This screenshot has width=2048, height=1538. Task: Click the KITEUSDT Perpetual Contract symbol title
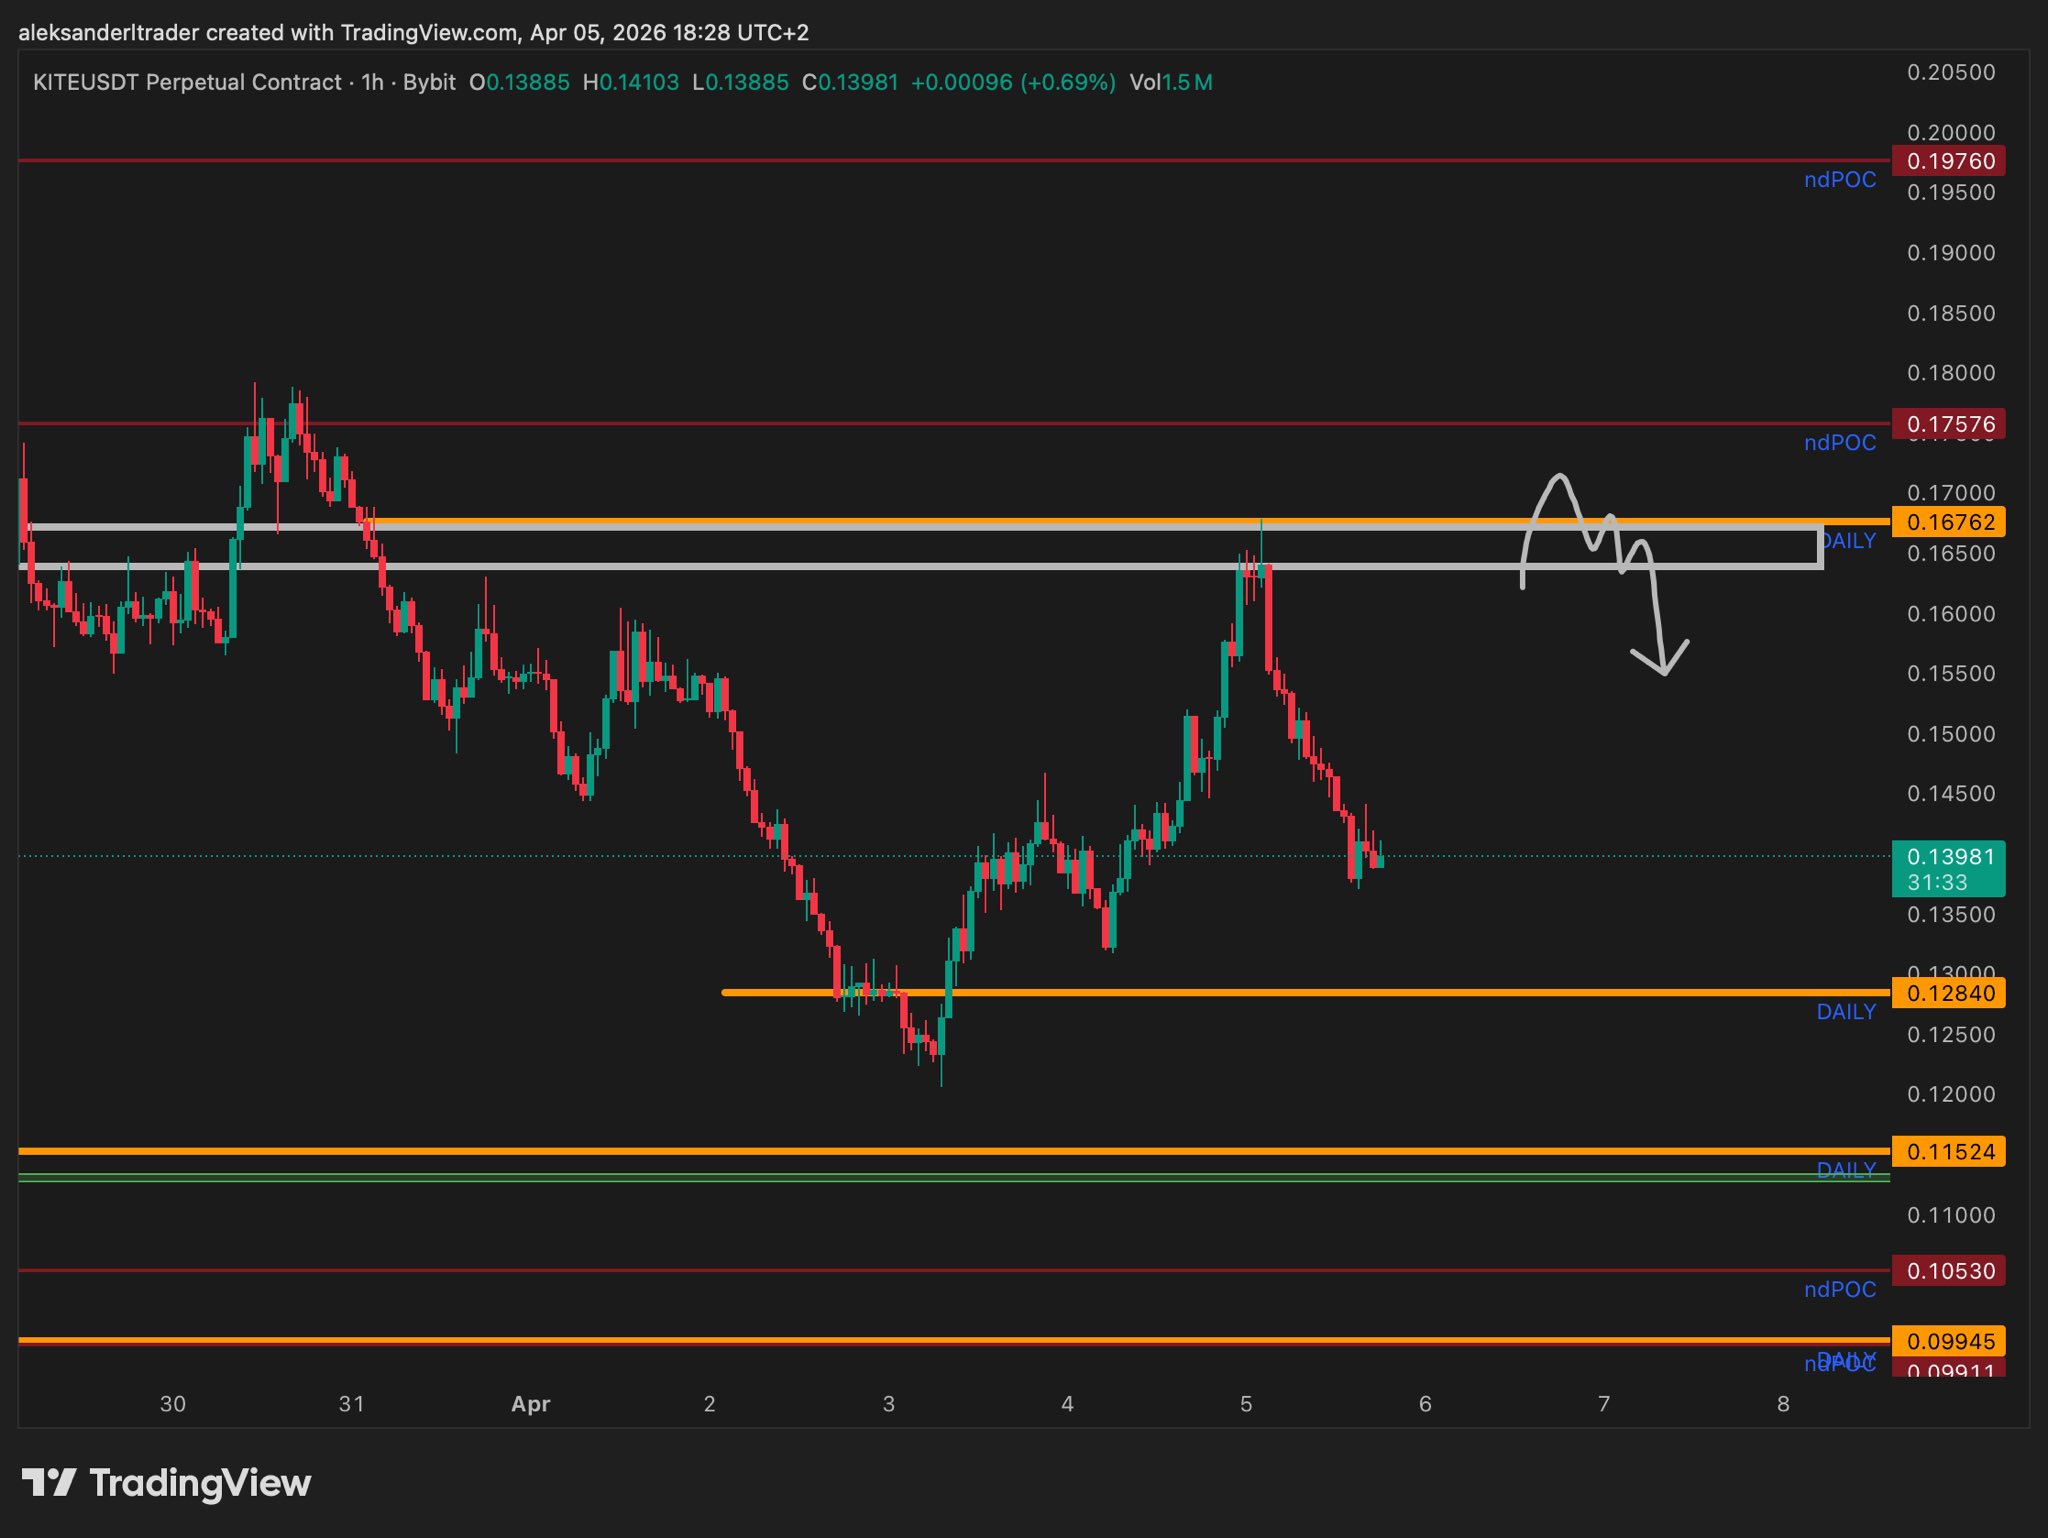187,82
